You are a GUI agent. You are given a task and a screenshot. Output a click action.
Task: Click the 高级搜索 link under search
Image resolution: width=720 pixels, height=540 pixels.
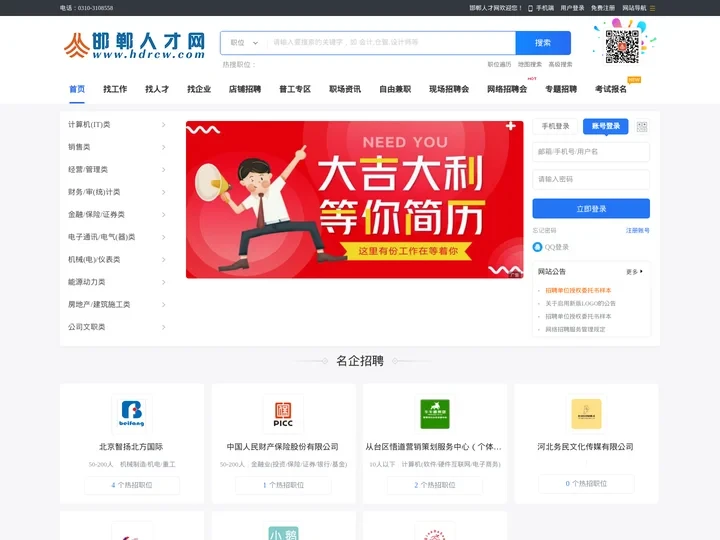point(560,65)
